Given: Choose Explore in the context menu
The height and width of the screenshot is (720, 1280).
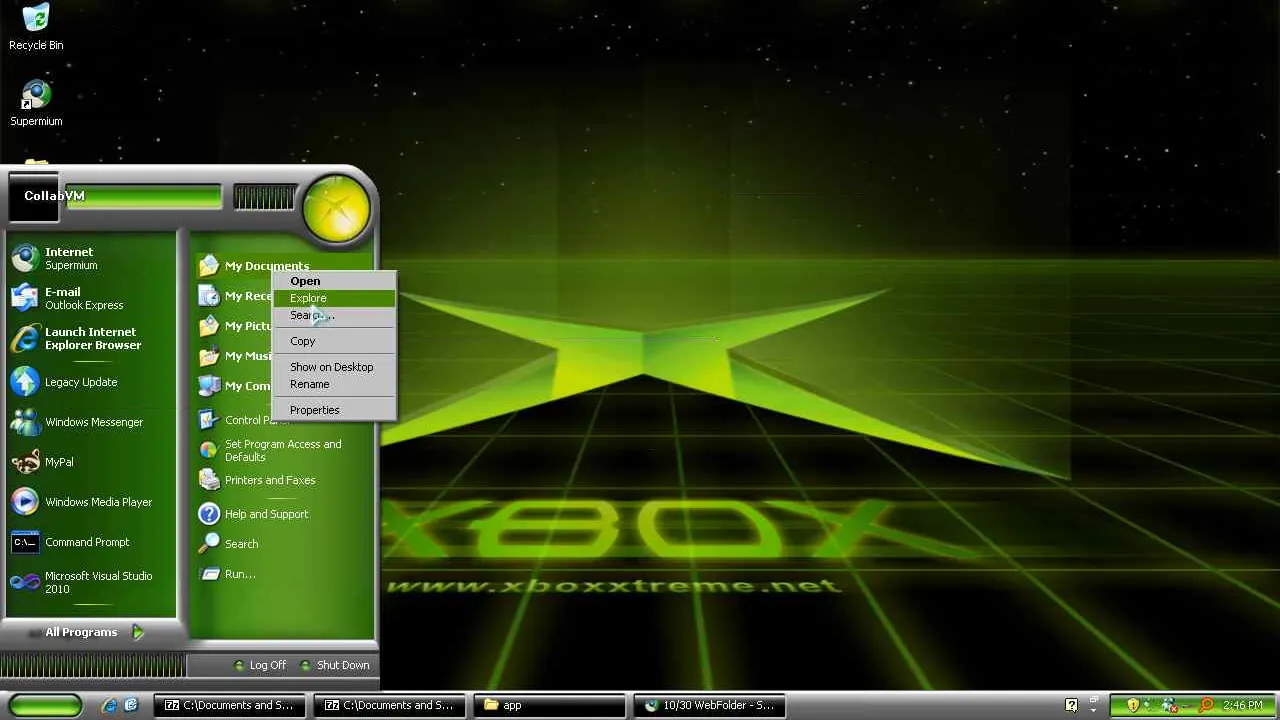Looking at the screenshot, I should (x=334, y=298).
